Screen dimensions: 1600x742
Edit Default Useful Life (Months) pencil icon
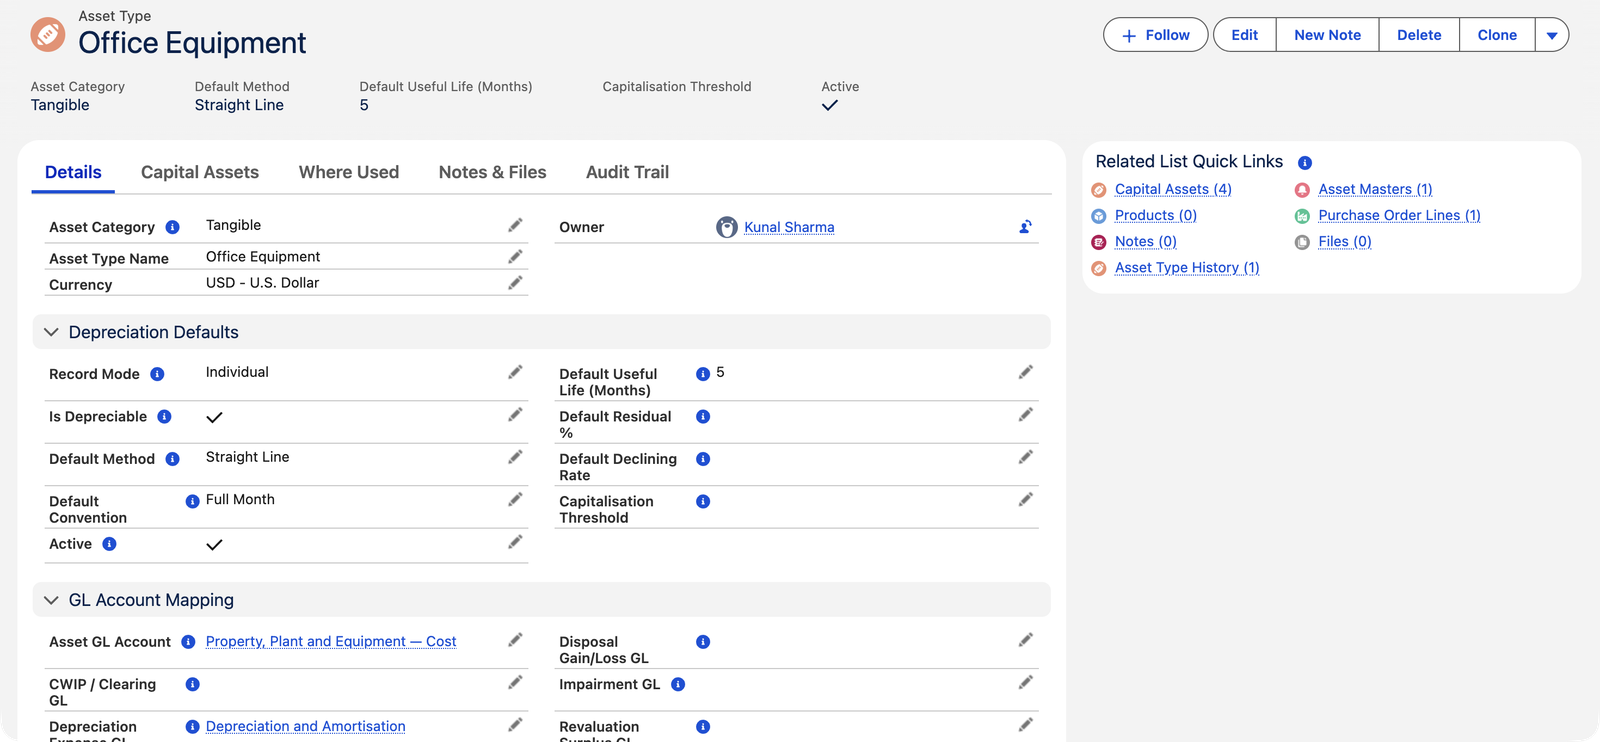pyautogui.click(x=1025, y=372)
